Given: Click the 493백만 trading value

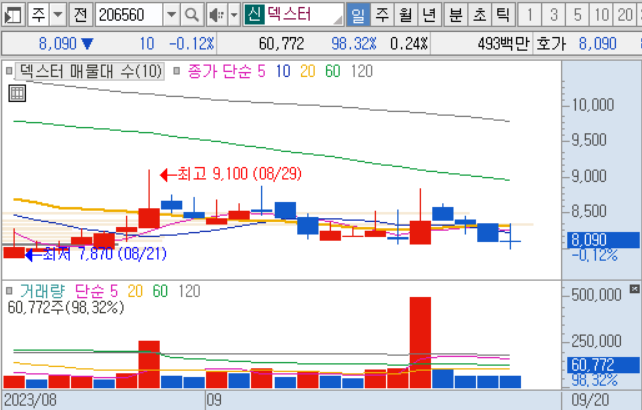Looking at the screenshot, I should [x=503, y=43].
